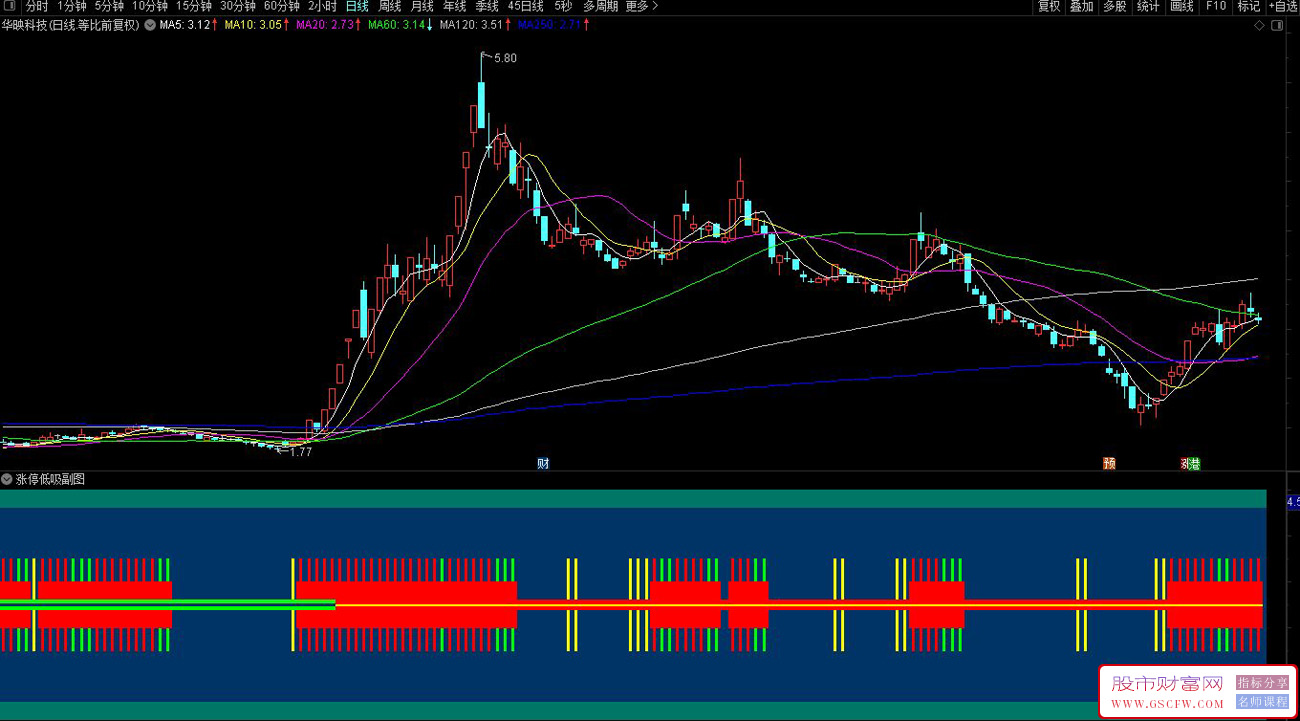
Task: Select the 30分钟 period tab
Action: [238, 6]
